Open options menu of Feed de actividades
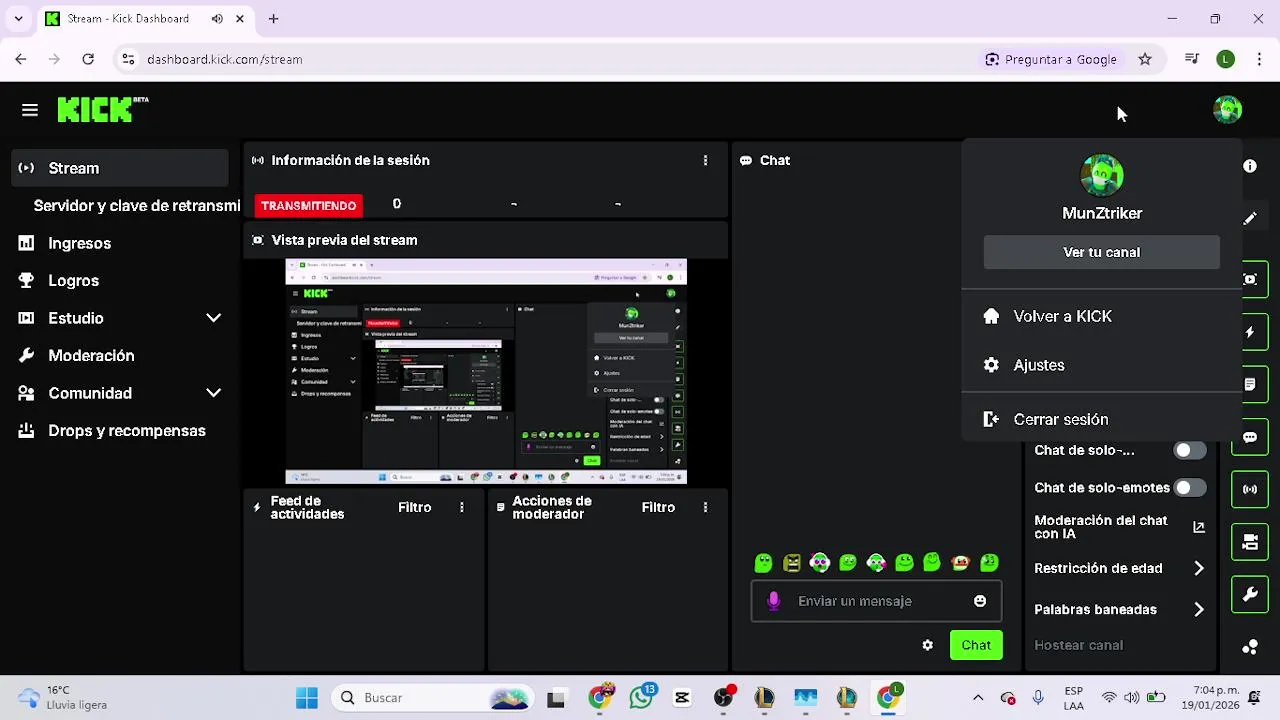The width and height of the screenshot is (1280, 720). (x=461, y=507)
